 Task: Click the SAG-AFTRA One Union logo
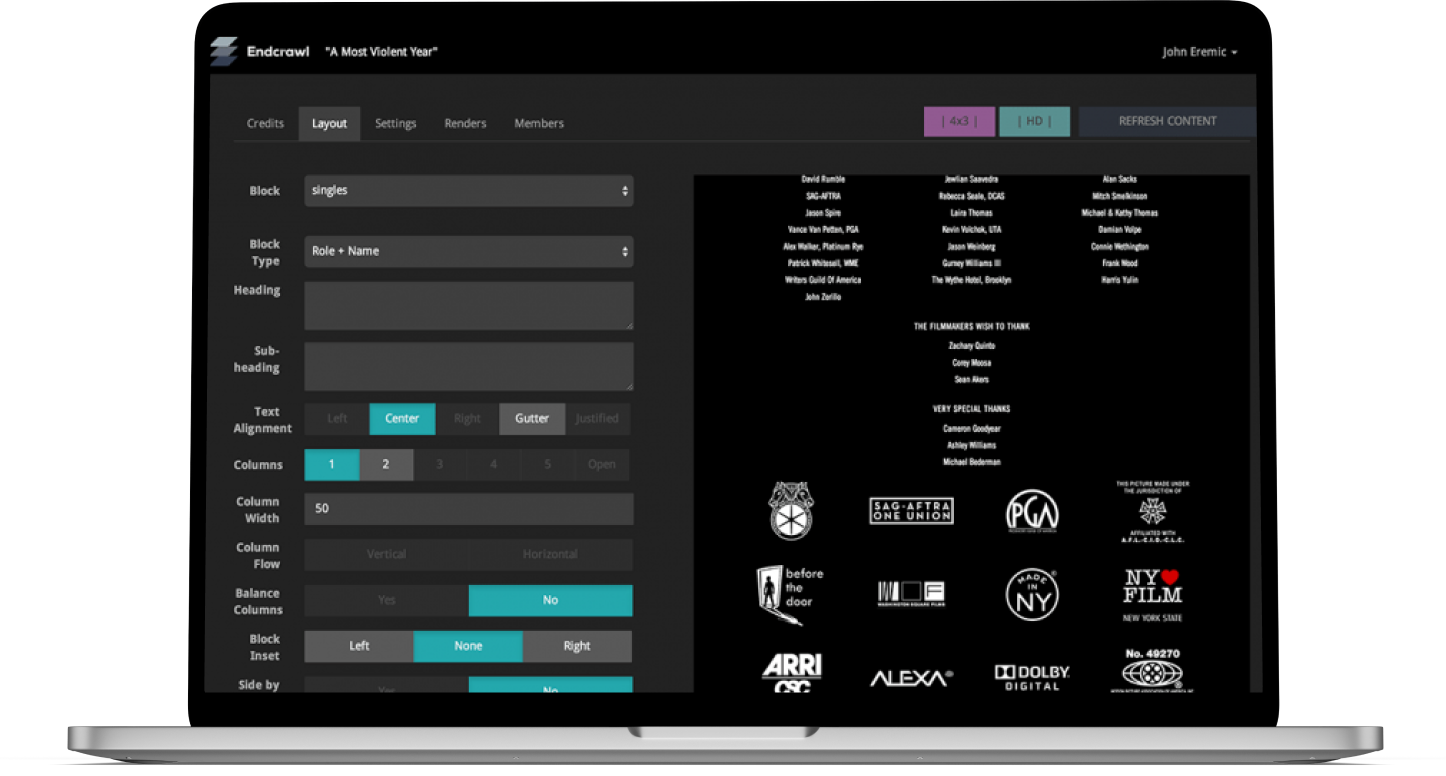click(911, 511)
